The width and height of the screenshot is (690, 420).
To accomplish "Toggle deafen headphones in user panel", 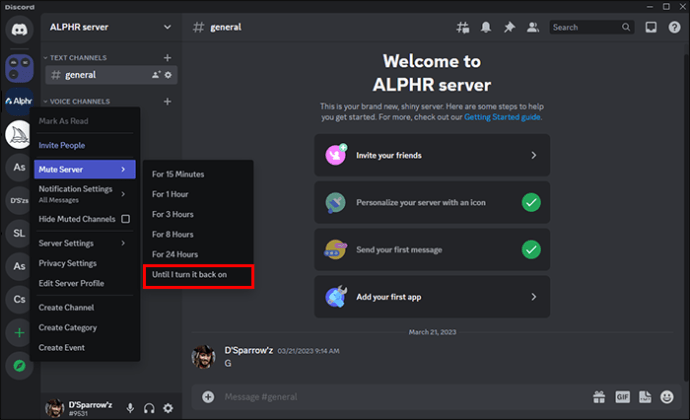I will point(149,408).
